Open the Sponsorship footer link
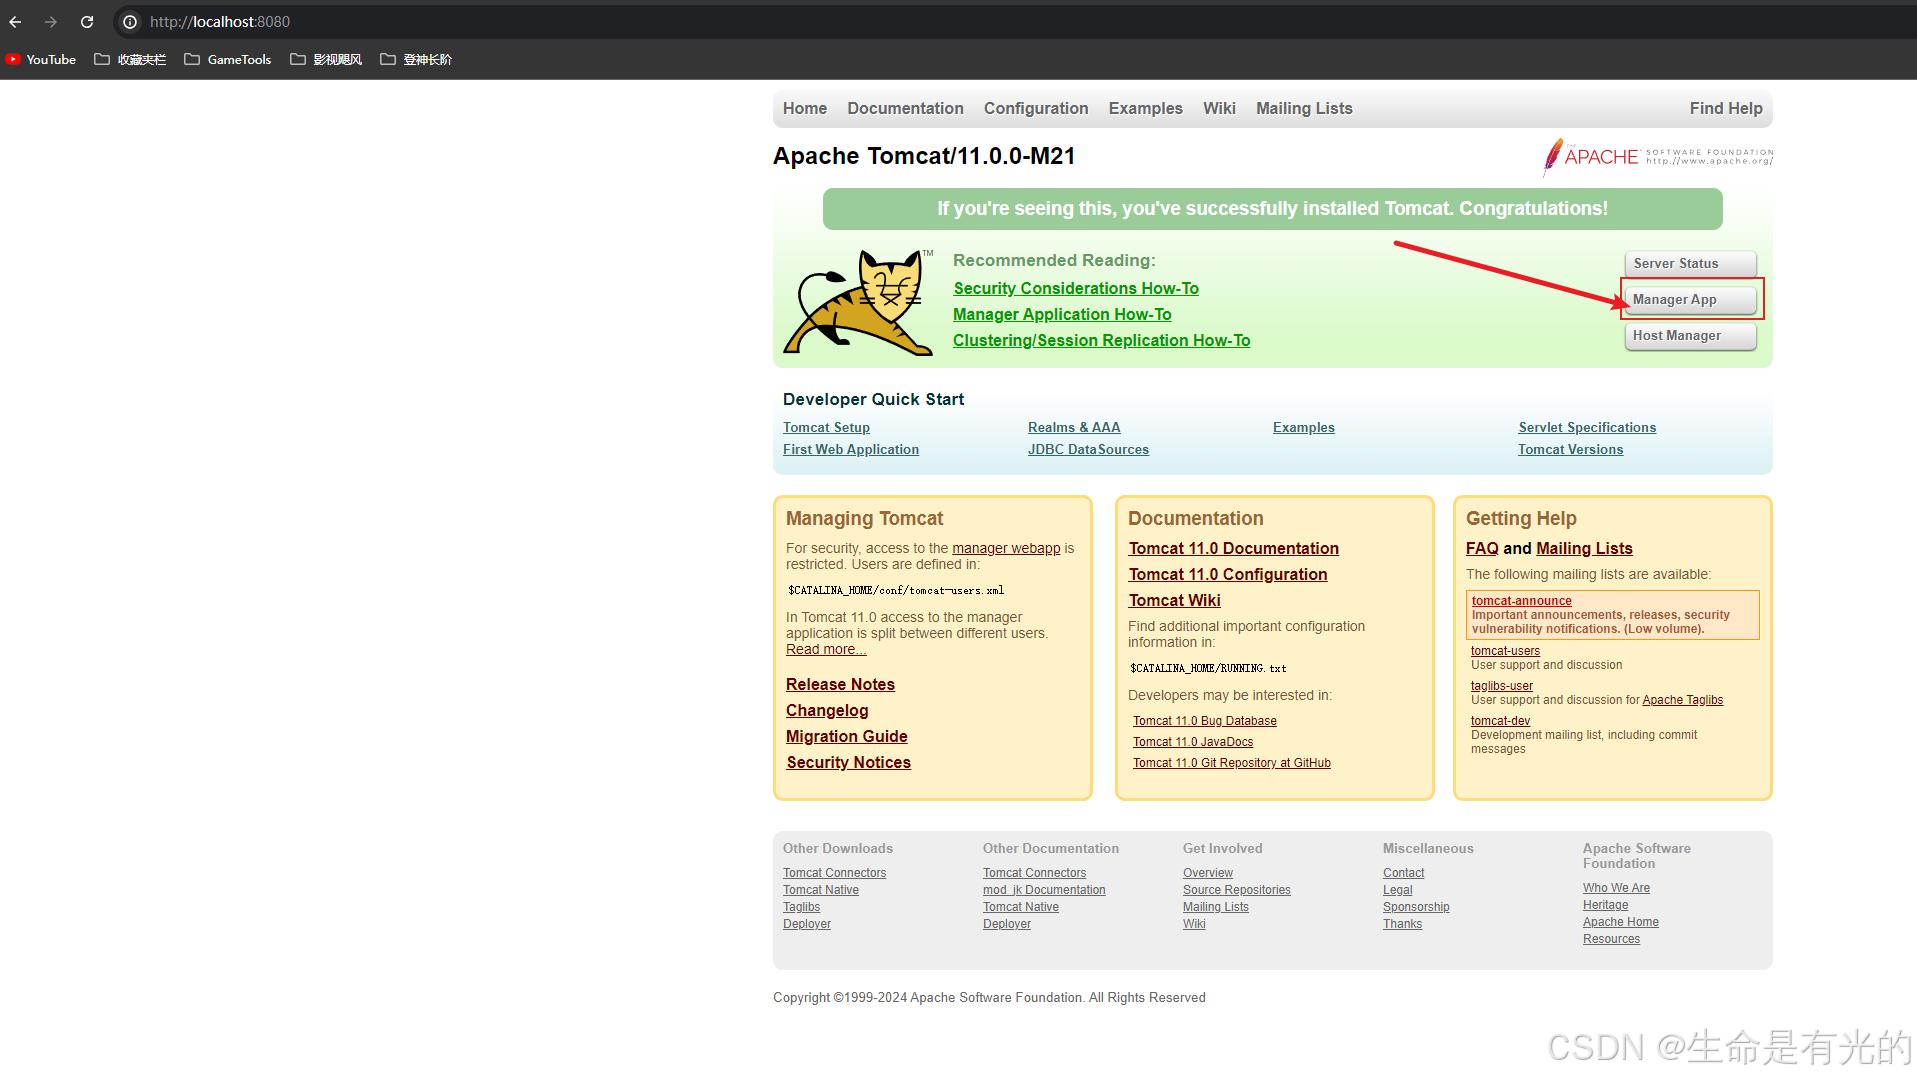Screen dimensions: 1917x1079 coord(1416,907)
